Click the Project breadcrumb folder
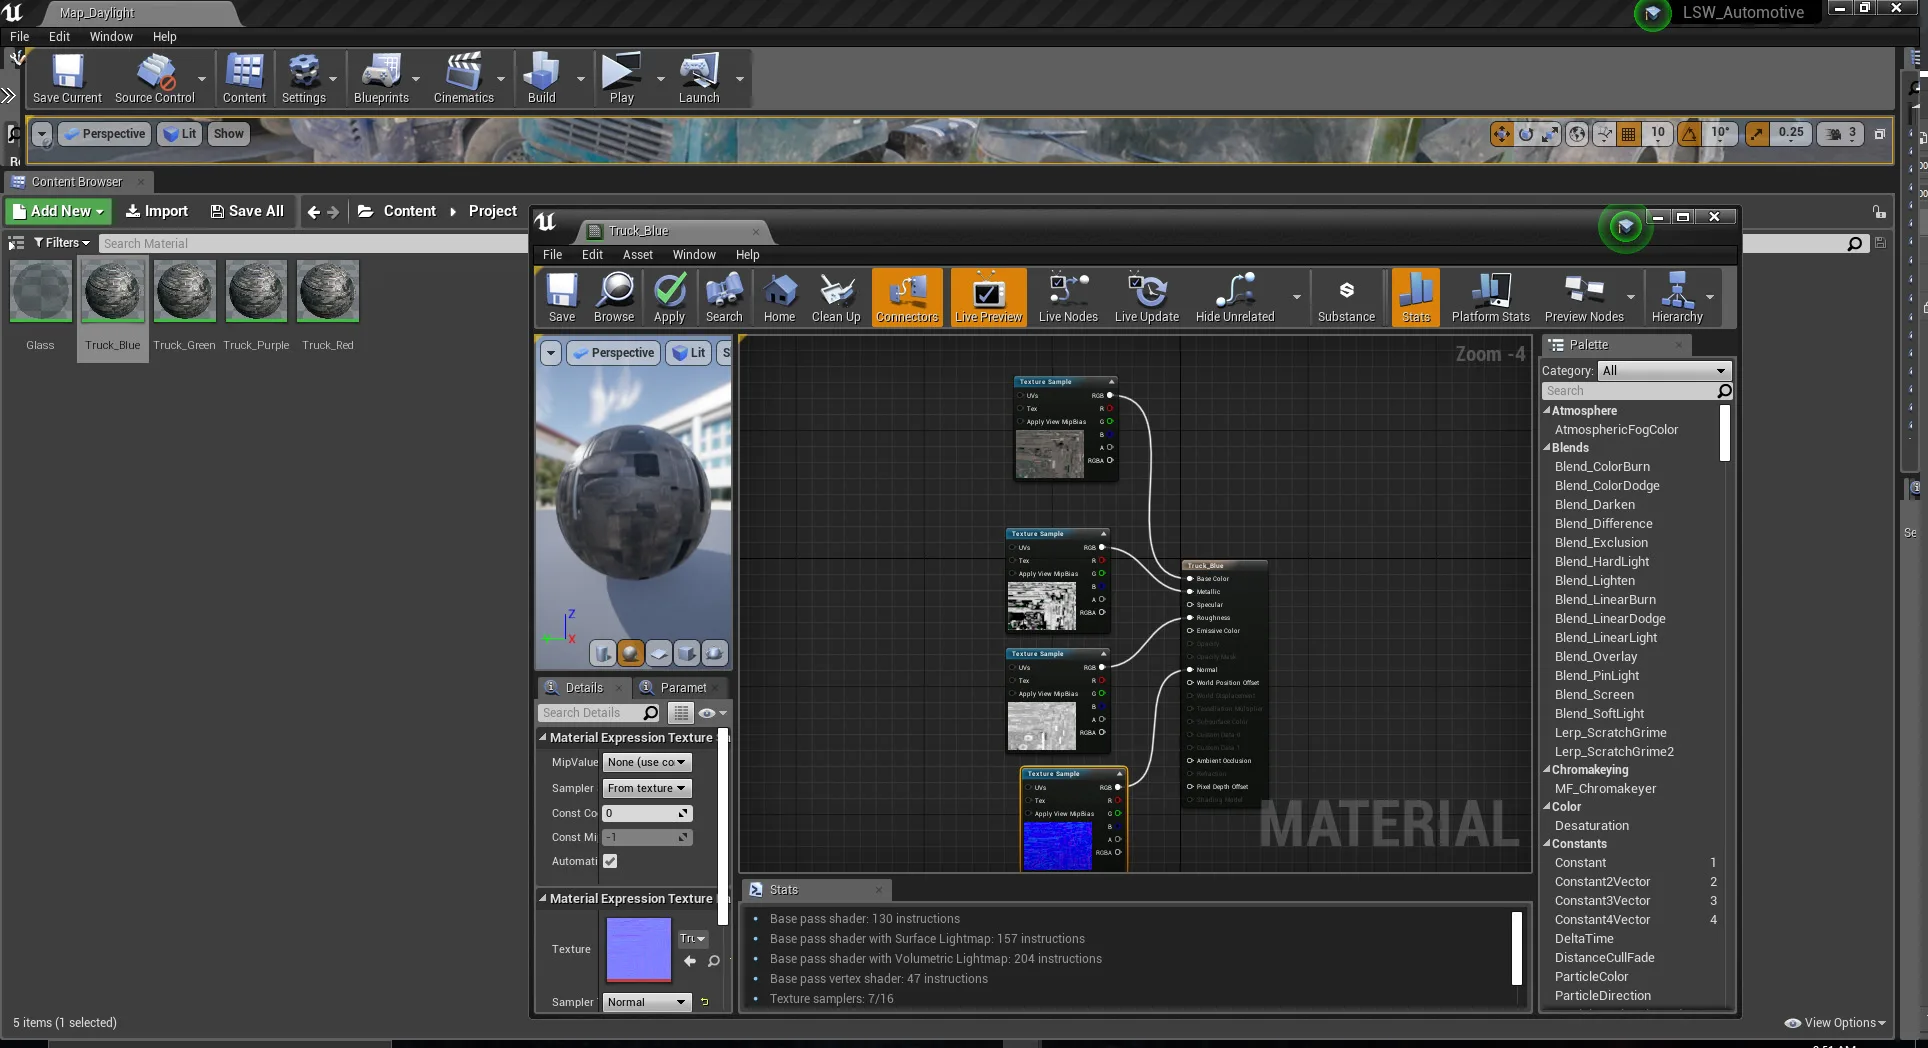Screen dimensions: 1928x1048 493,211
